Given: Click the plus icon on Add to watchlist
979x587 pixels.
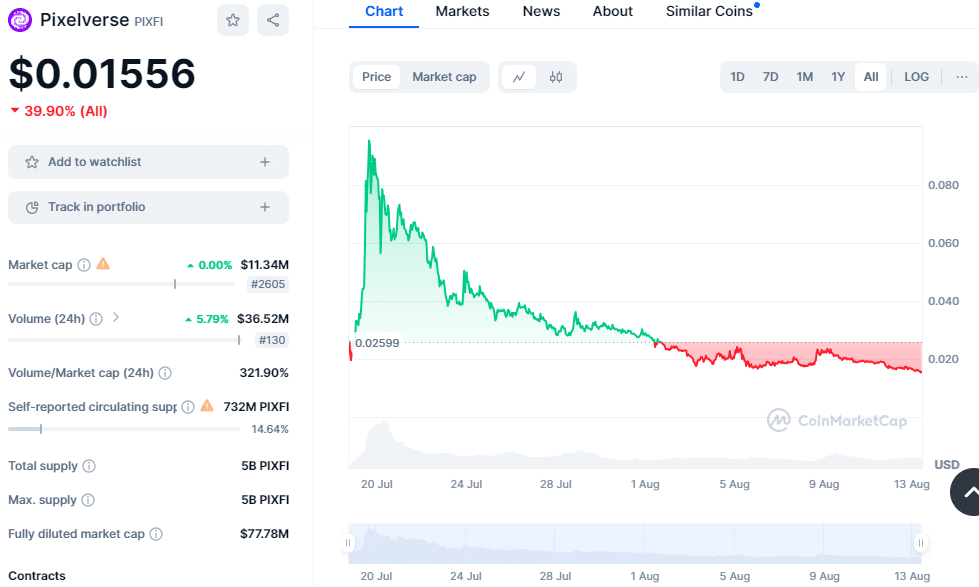Looking at the screenshot, I should pos(265,162).
